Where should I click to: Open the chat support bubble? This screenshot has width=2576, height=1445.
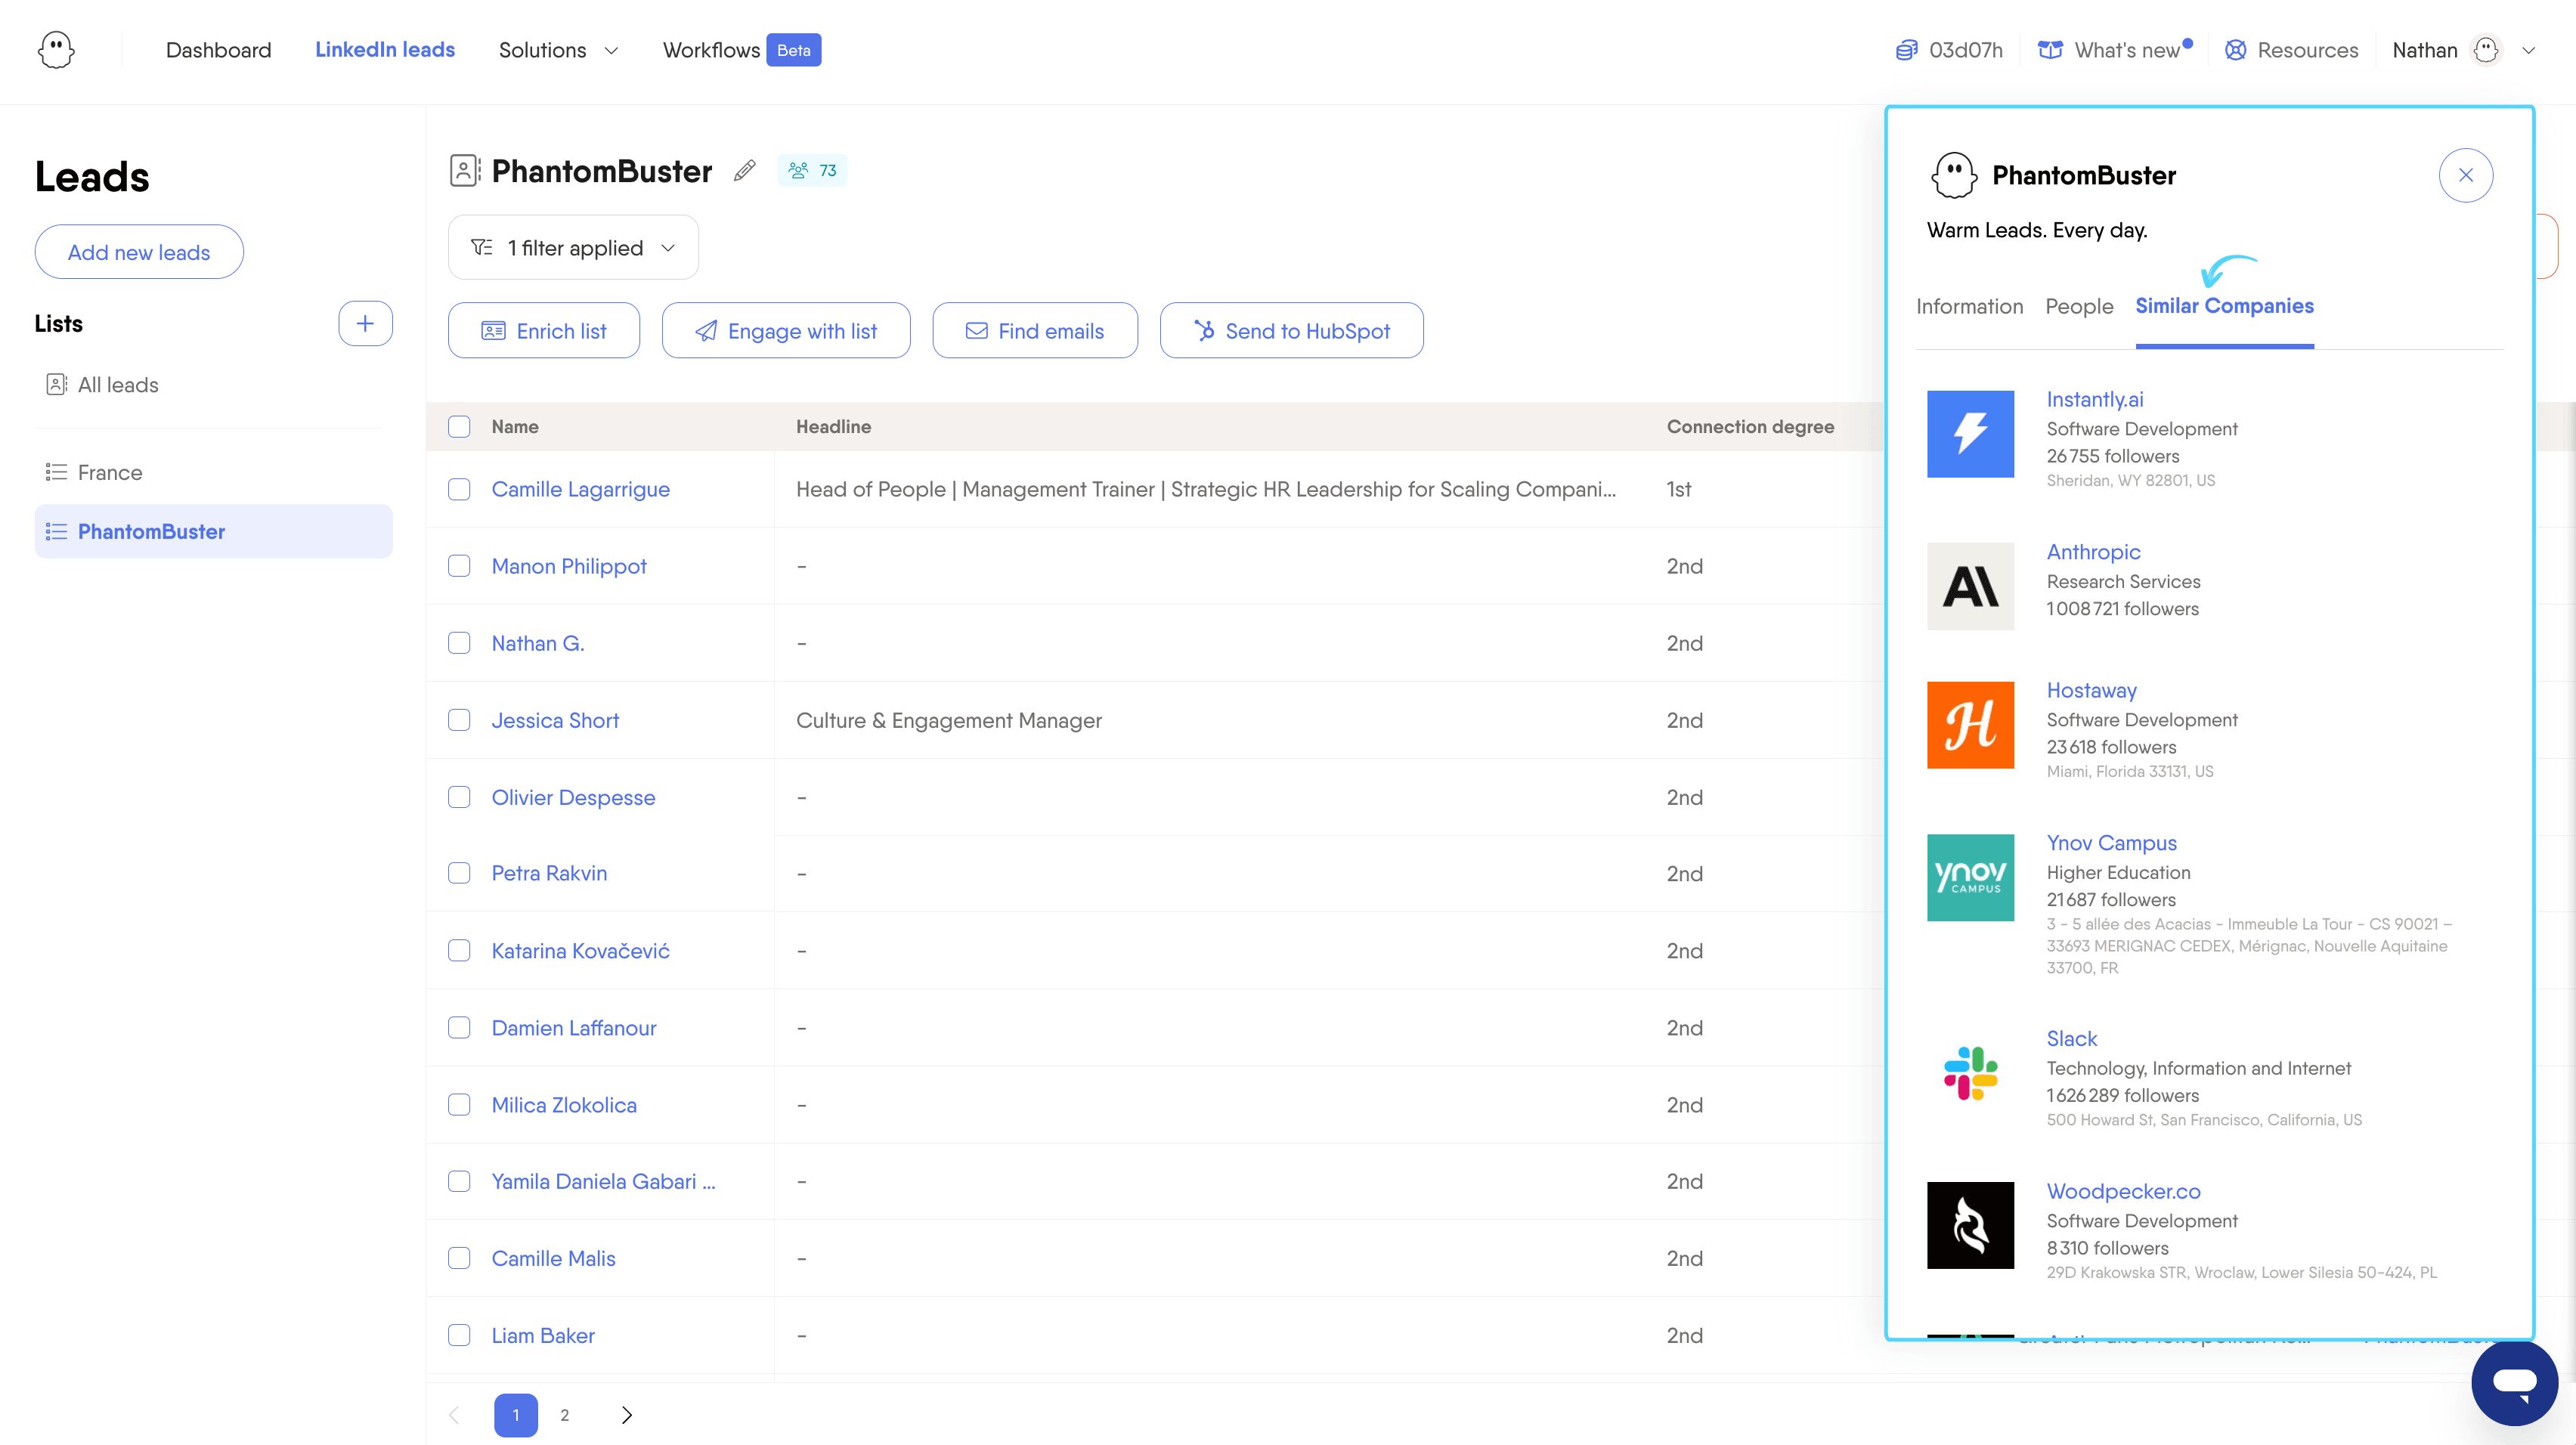click(2514, 1382)
